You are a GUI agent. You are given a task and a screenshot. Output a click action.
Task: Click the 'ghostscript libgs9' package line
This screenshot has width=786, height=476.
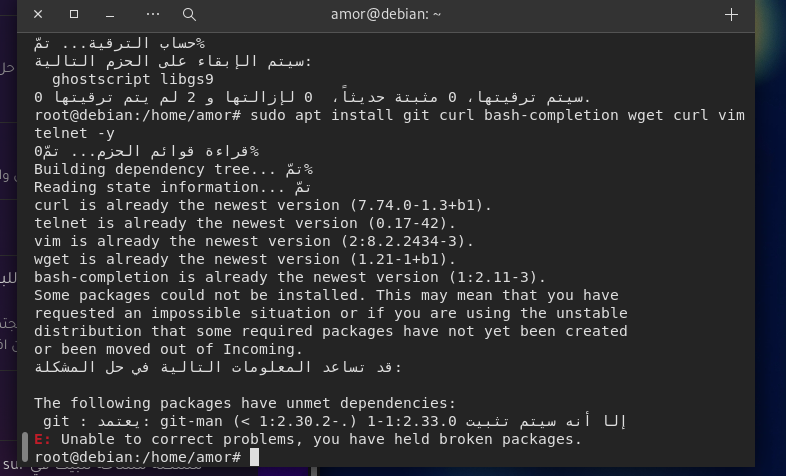click(x=132, y=79)
